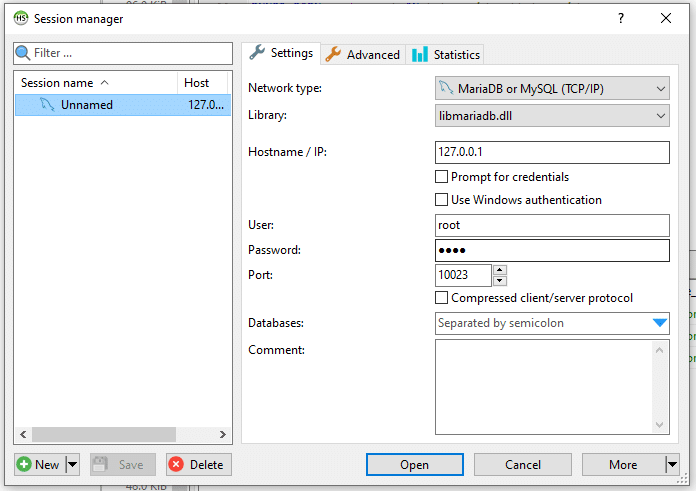Enable Compressed client/server protocol
696x491 pixels.
click(441, 297)
